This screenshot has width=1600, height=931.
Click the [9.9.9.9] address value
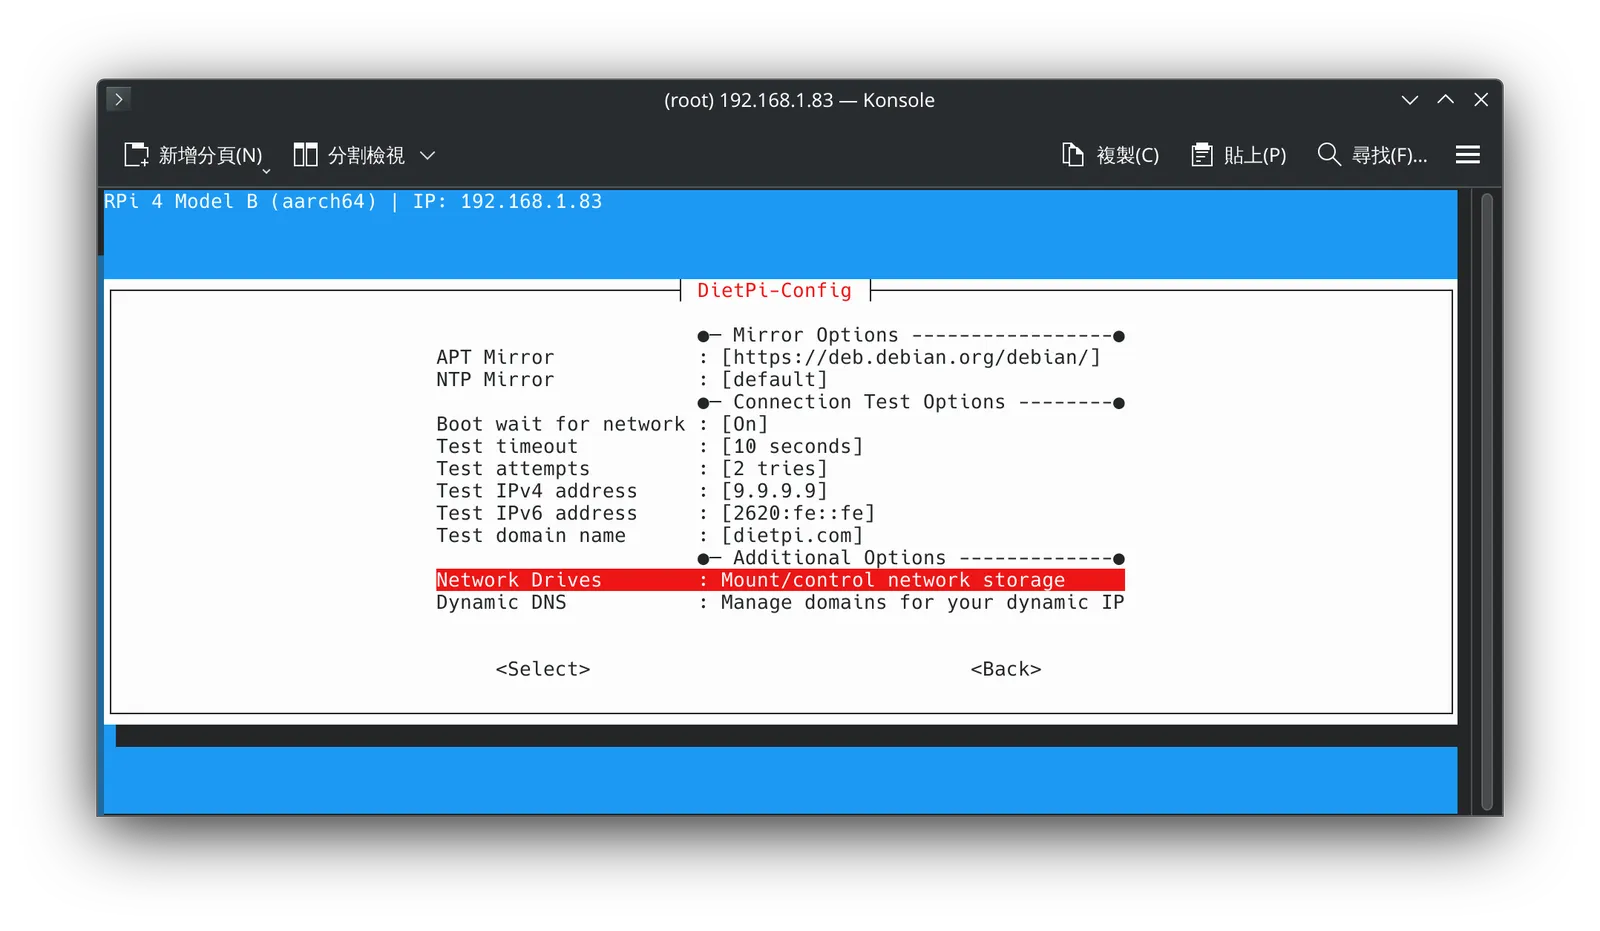coord(774,491)
